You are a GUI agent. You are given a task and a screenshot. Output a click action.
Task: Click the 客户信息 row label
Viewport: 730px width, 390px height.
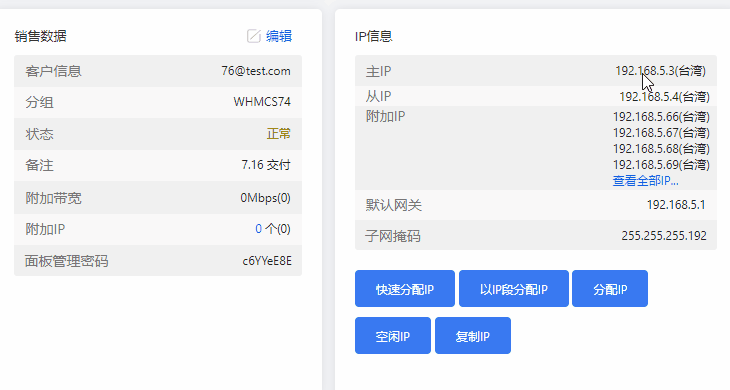coord(54,71)
